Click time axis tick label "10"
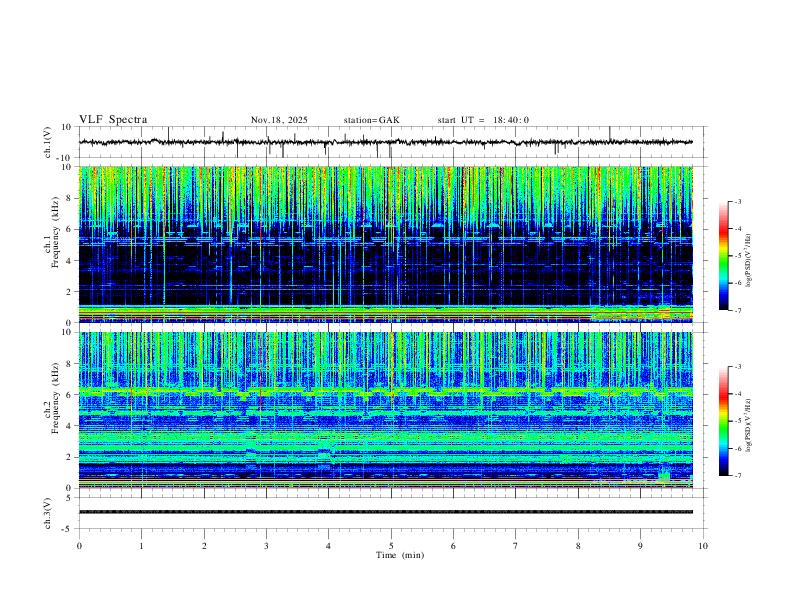 [703, 546]
